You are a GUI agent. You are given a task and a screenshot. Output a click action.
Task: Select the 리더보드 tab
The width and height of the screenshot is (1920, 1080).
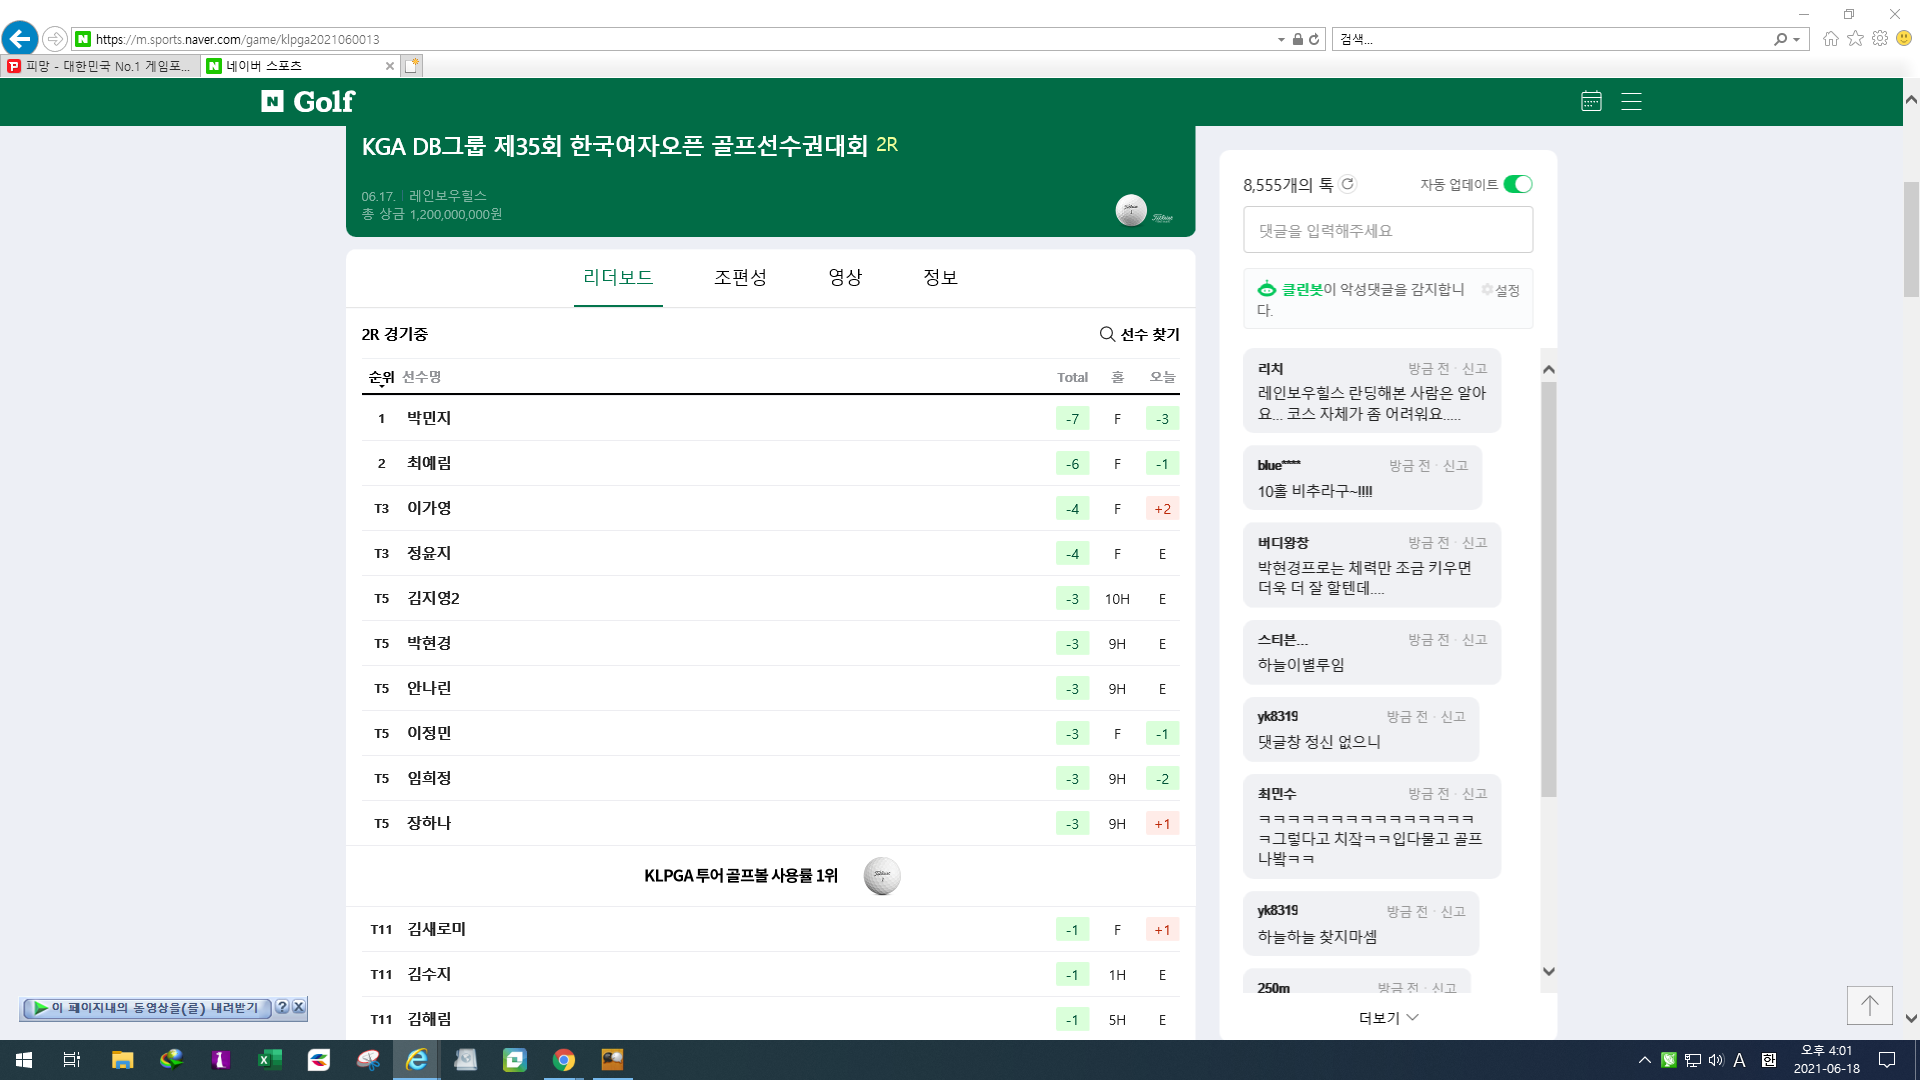point(618,277)
